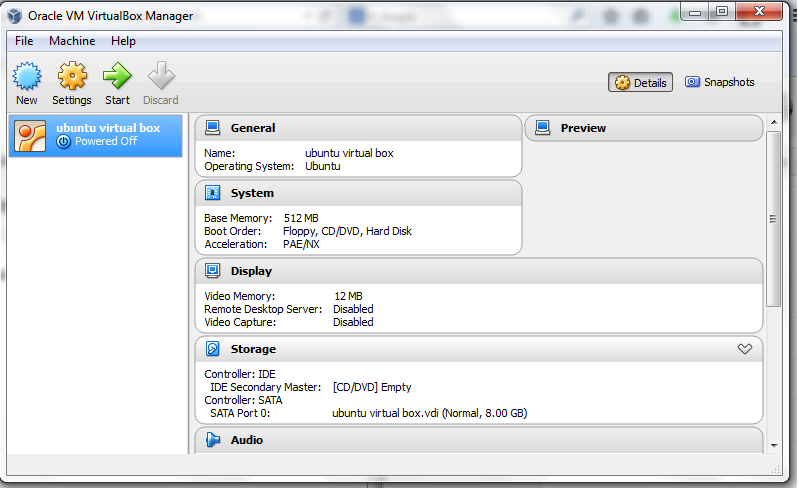Click the details pane scroll down arrow
Viewport: 798px width, 488px height.
[x=774, y=445]
